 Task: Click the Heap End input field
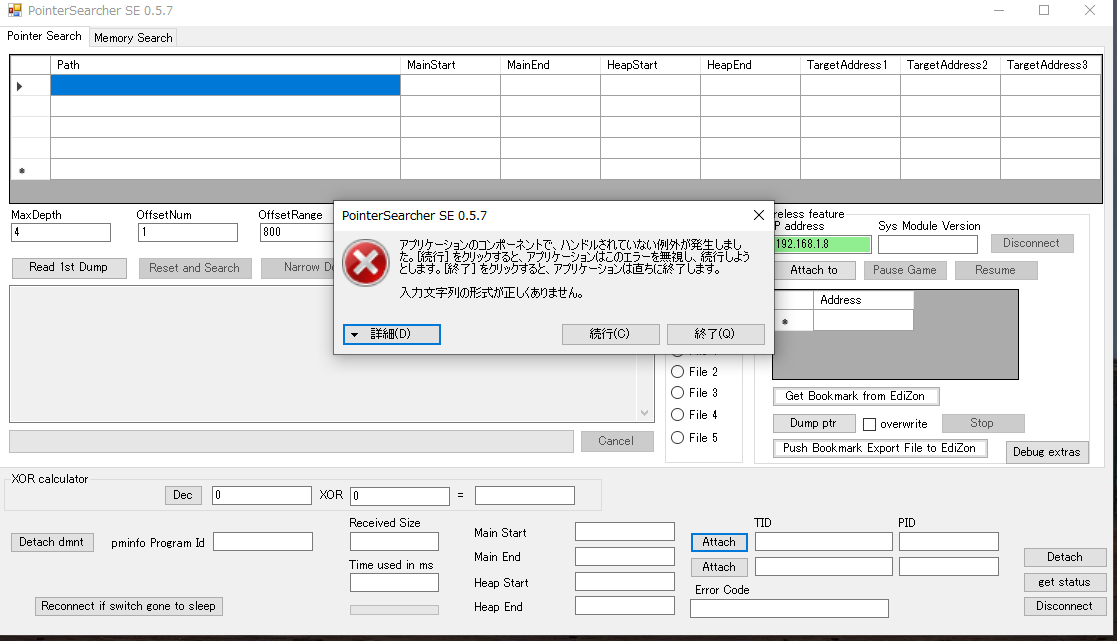625,605
